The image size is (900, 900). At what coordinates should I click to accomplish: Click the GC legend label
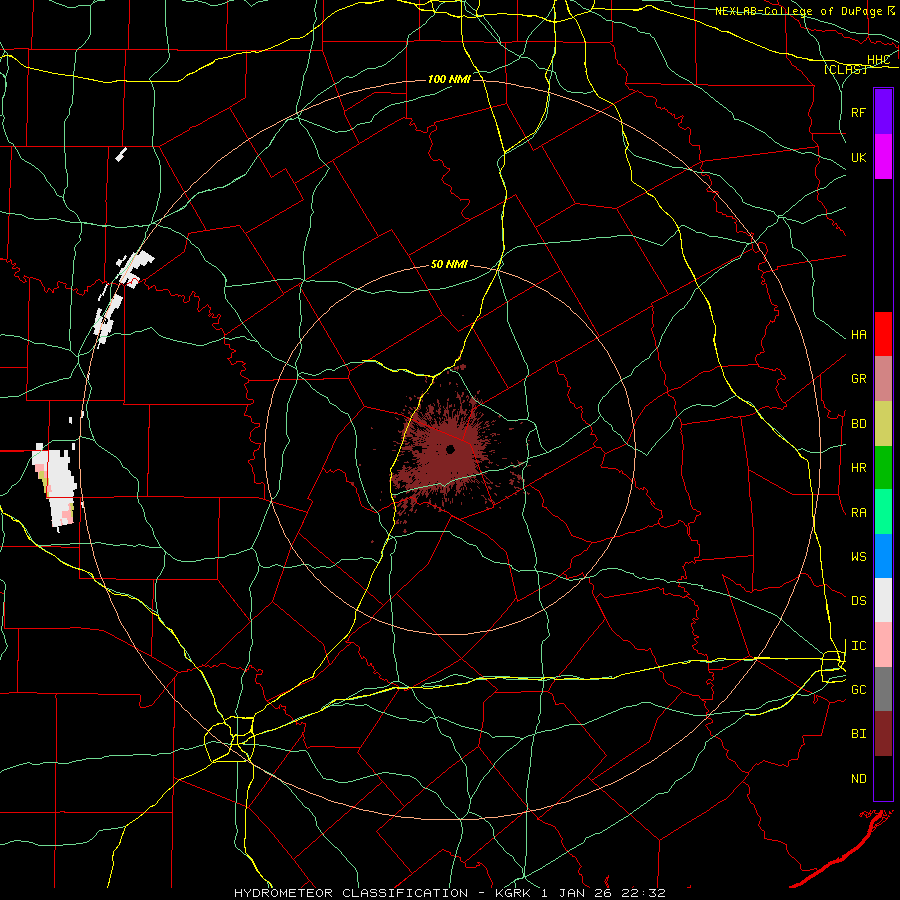(x=859, y=690)
